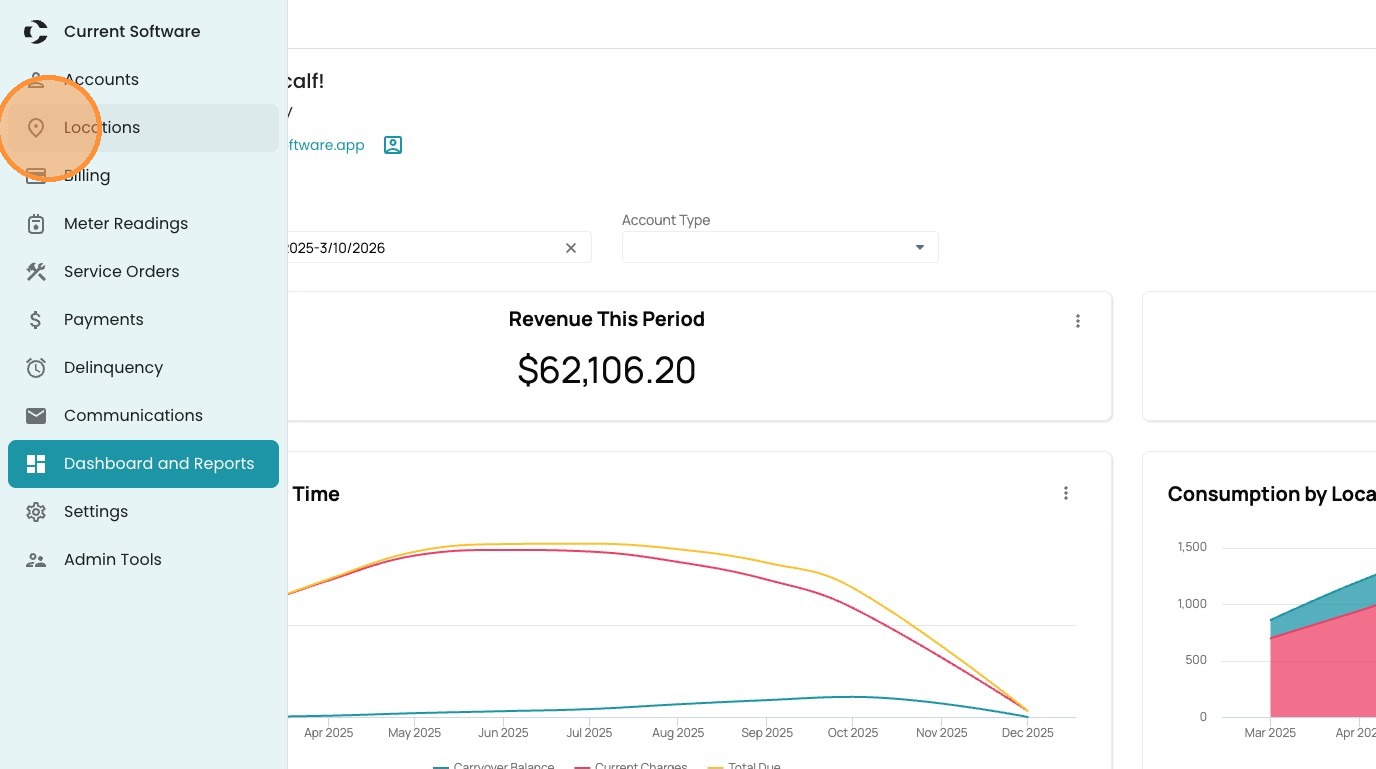Click inside the date range field

tap(420, 248)
